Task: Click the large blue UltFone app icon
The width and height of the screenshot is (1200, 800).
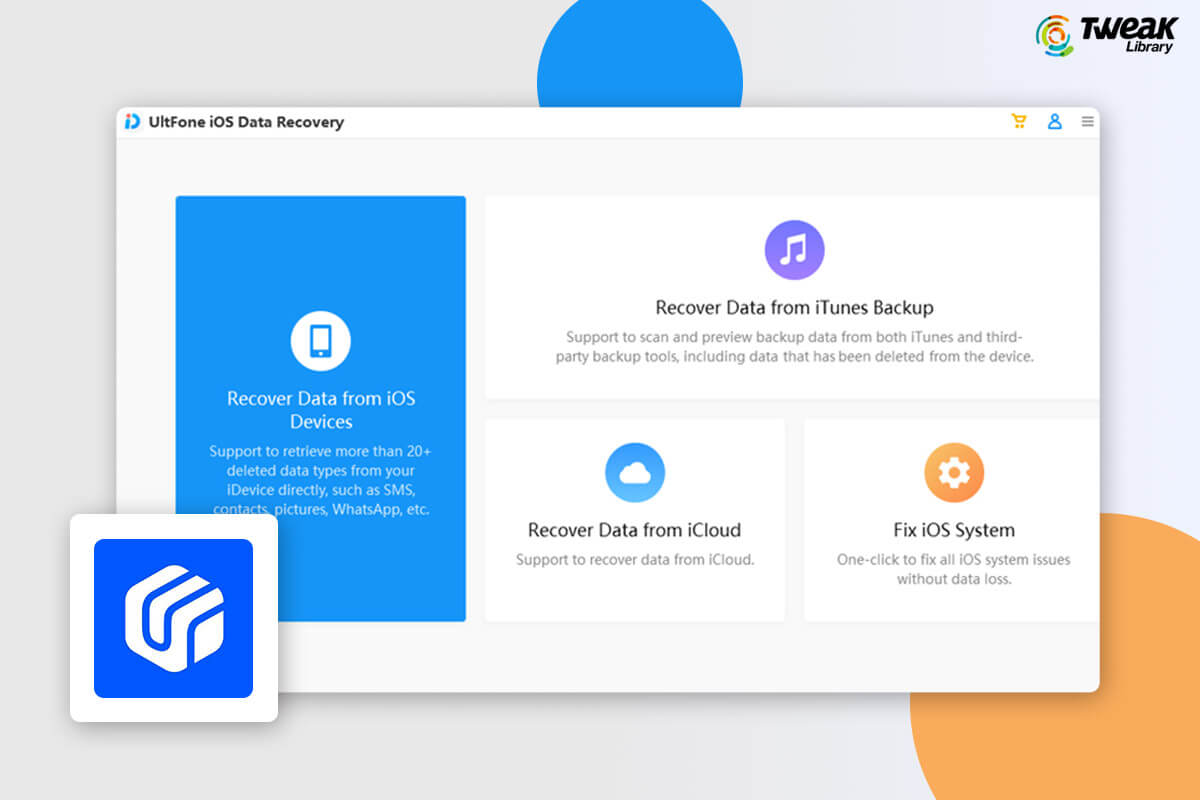Action: (173, 617)
